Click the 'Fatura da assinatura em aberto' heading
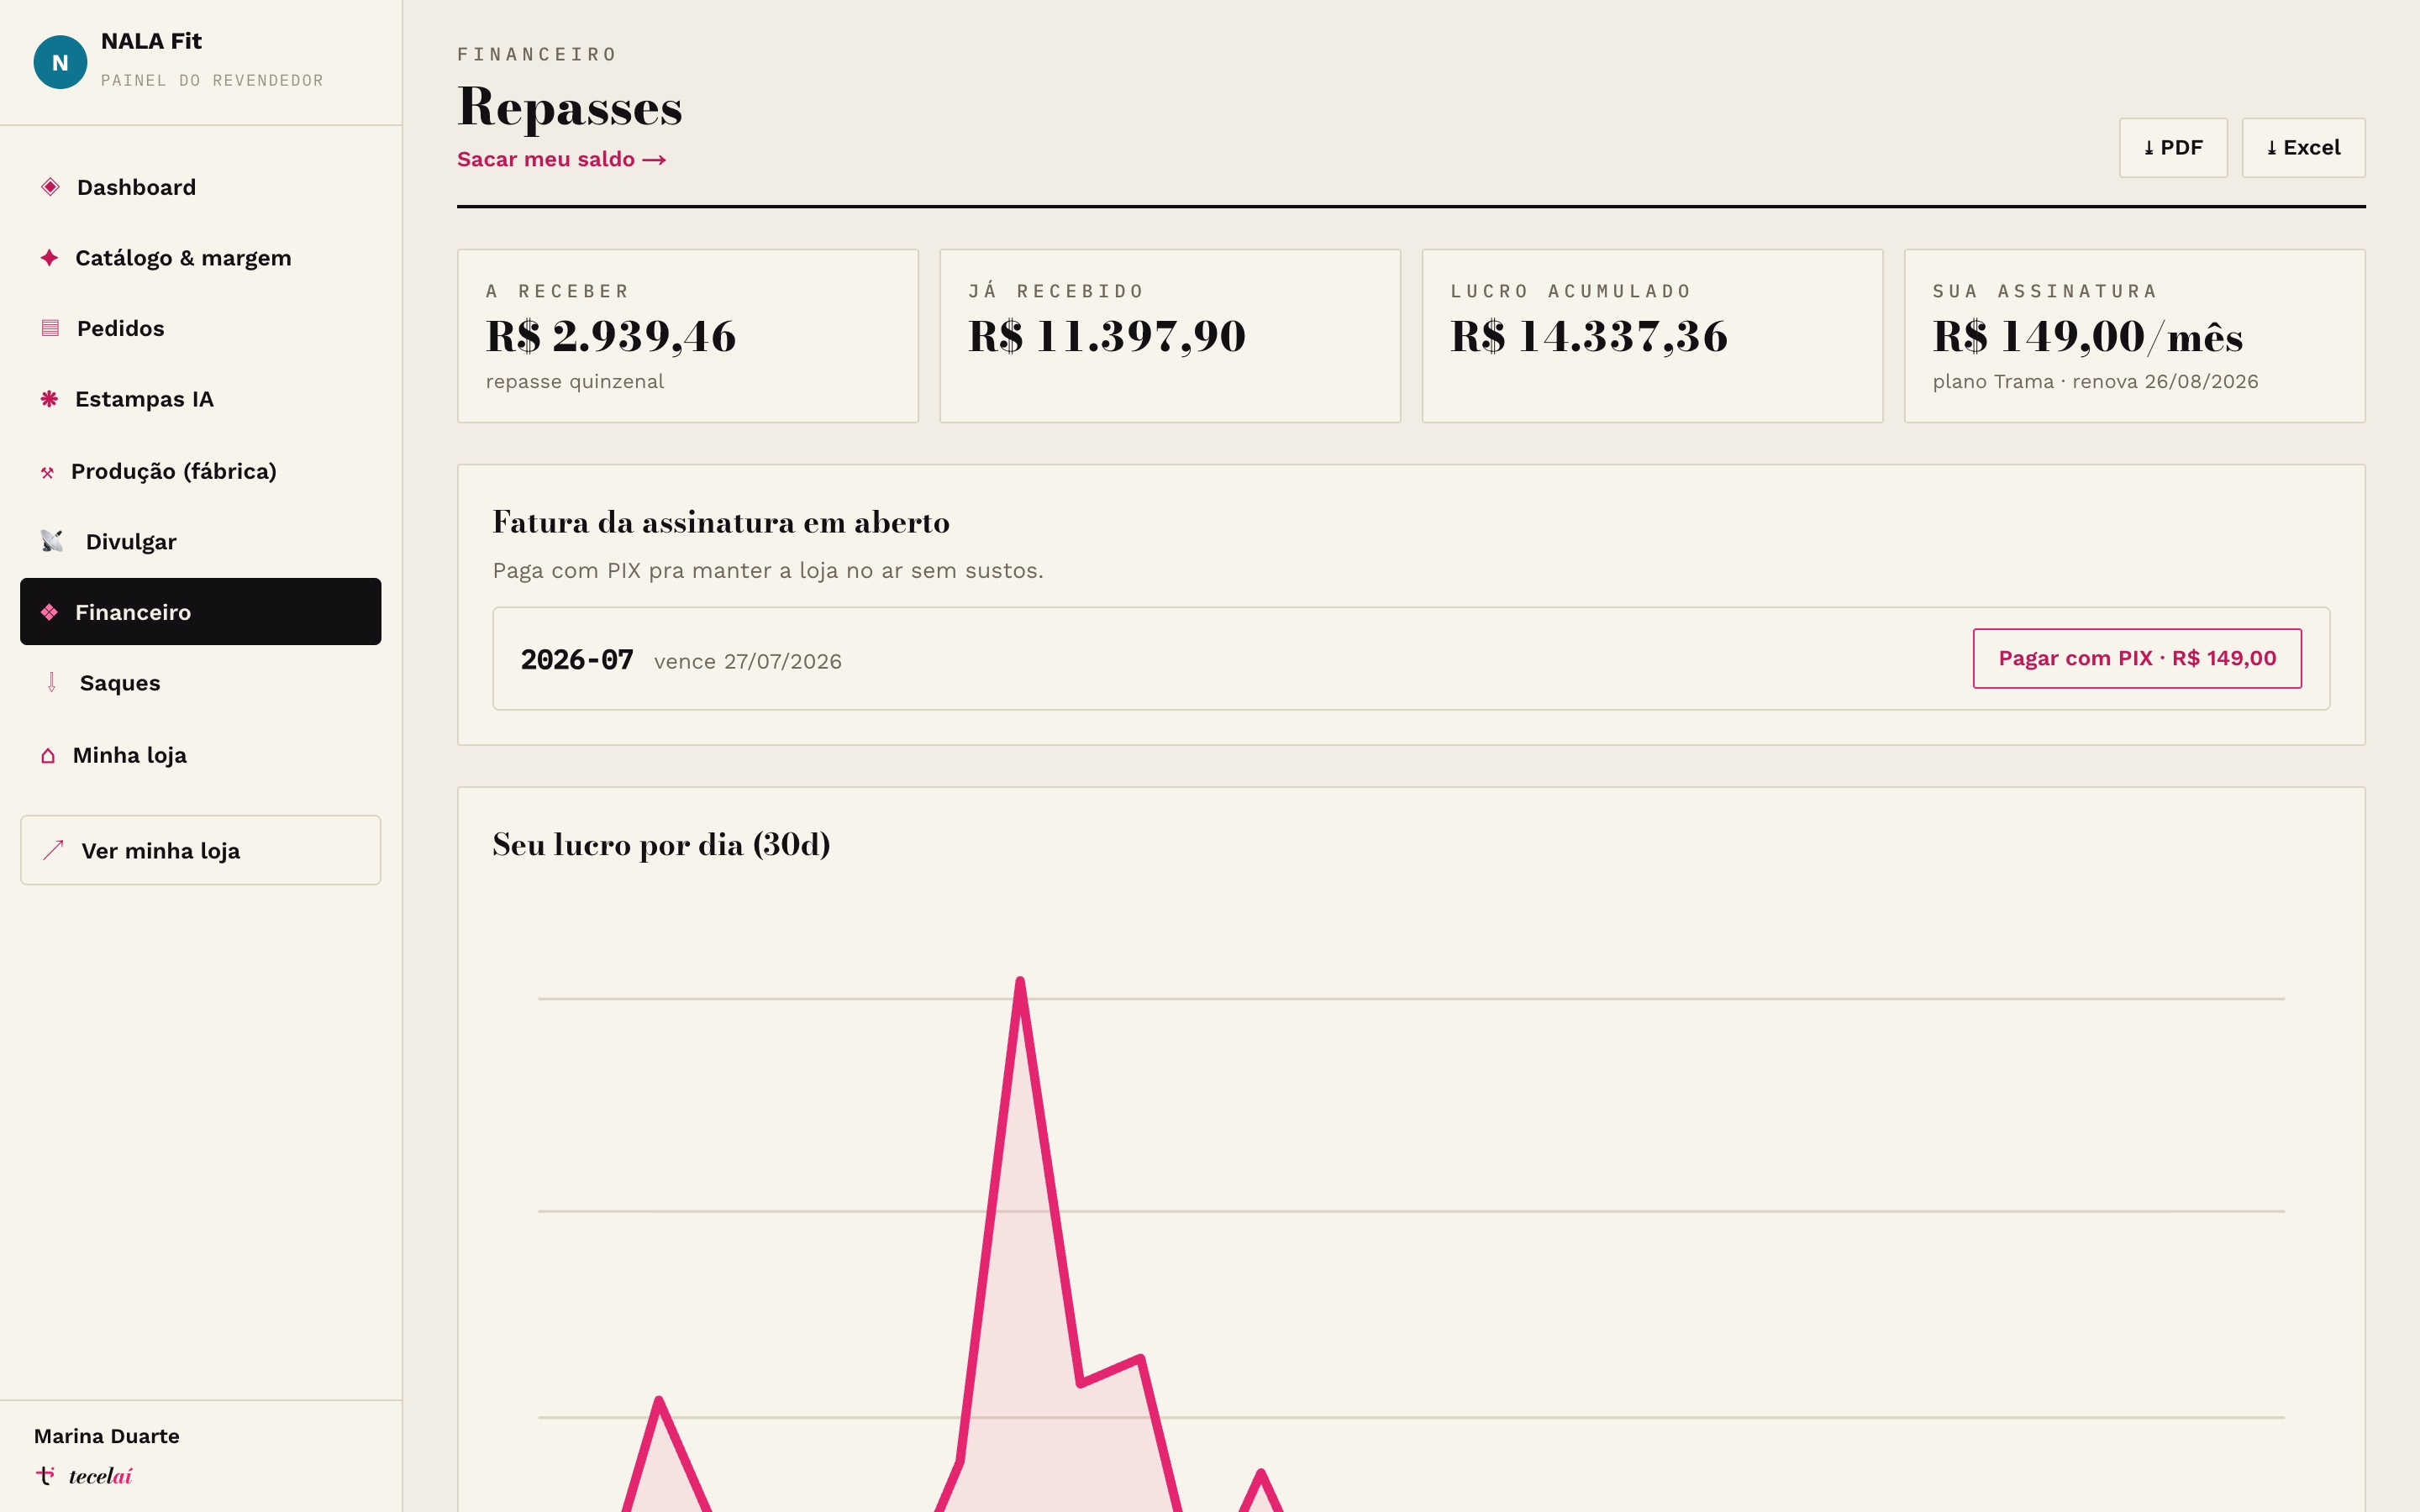Image resolution: width=2420 pixels, height=1512 pixels. coord(721,522)
